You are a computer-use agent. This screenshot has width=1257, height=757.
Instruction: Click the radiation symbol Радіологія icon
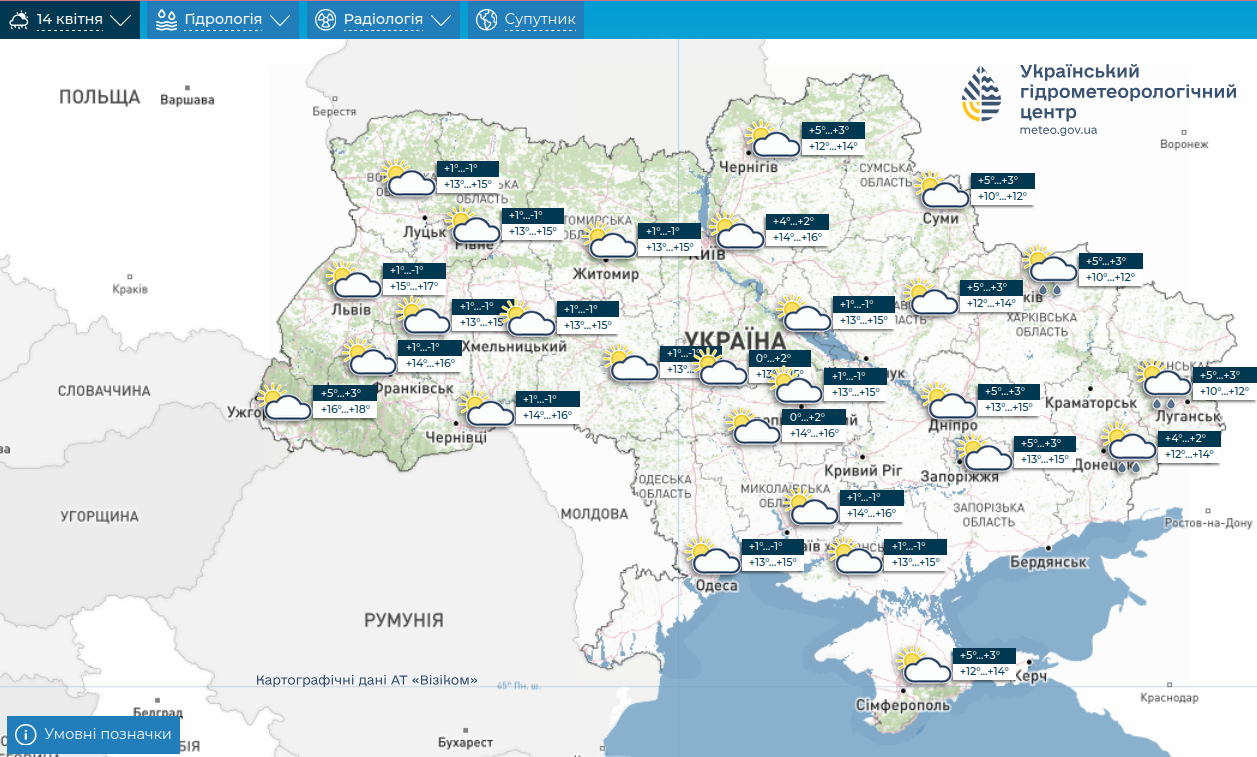tap(326, 19)
